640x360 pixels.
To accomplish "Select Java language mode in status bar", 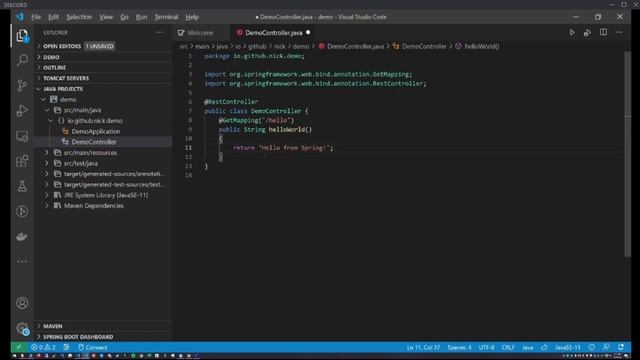I will tap(528, 347).
